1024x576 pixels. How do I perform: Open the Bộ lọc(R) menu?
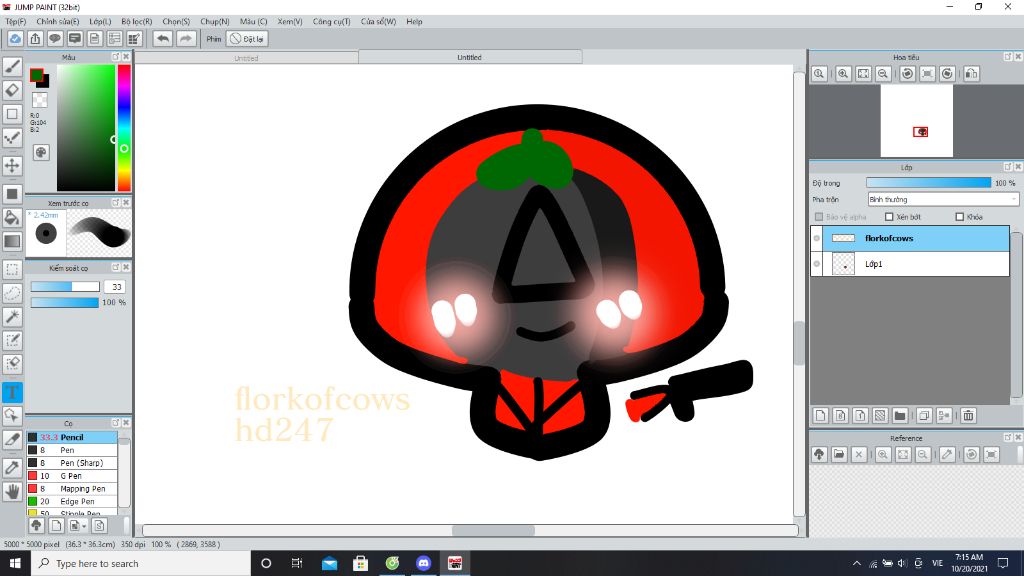(136, 22)
